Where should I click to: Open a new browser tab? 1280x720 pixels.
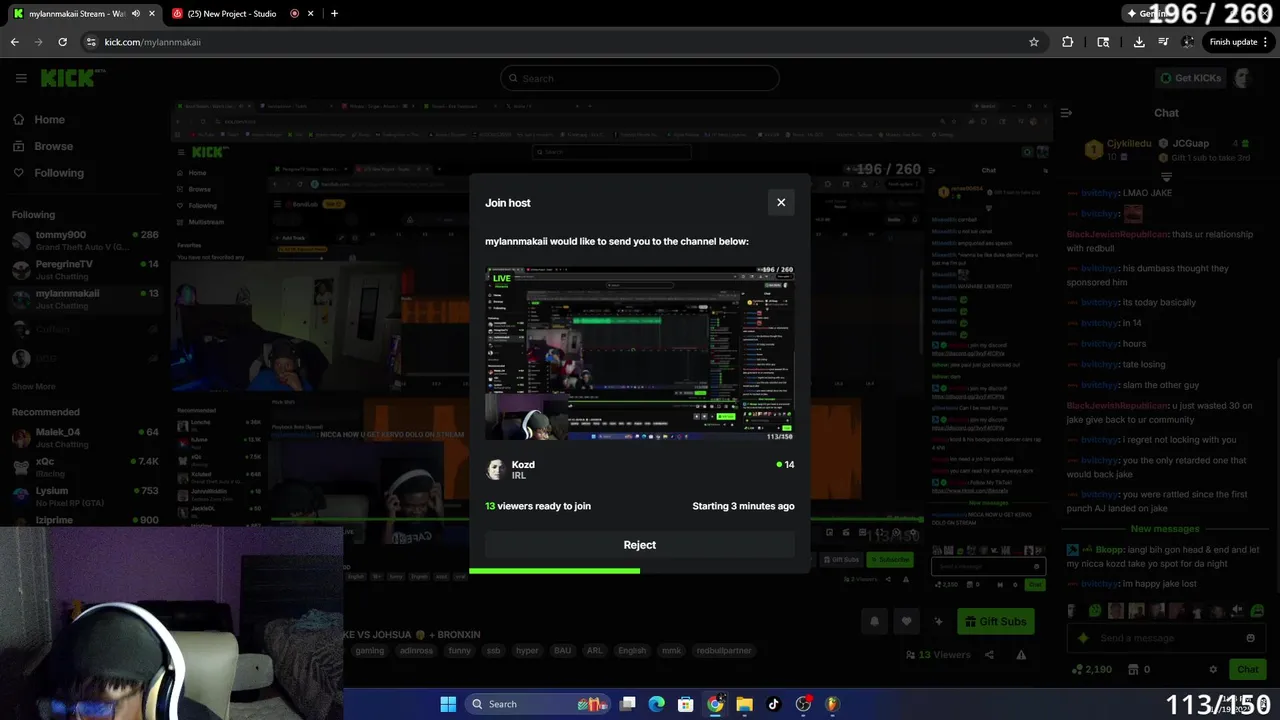click(334, 13)
